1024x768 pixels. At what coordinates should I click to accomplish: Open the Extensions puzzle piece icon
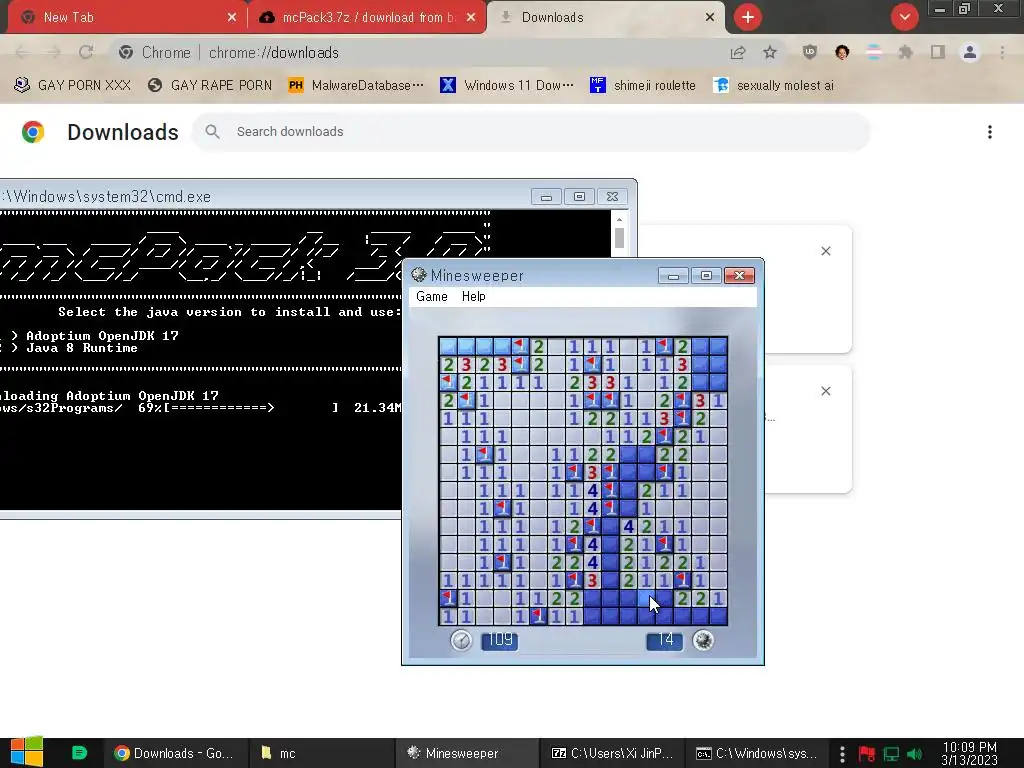coord(906,52)
